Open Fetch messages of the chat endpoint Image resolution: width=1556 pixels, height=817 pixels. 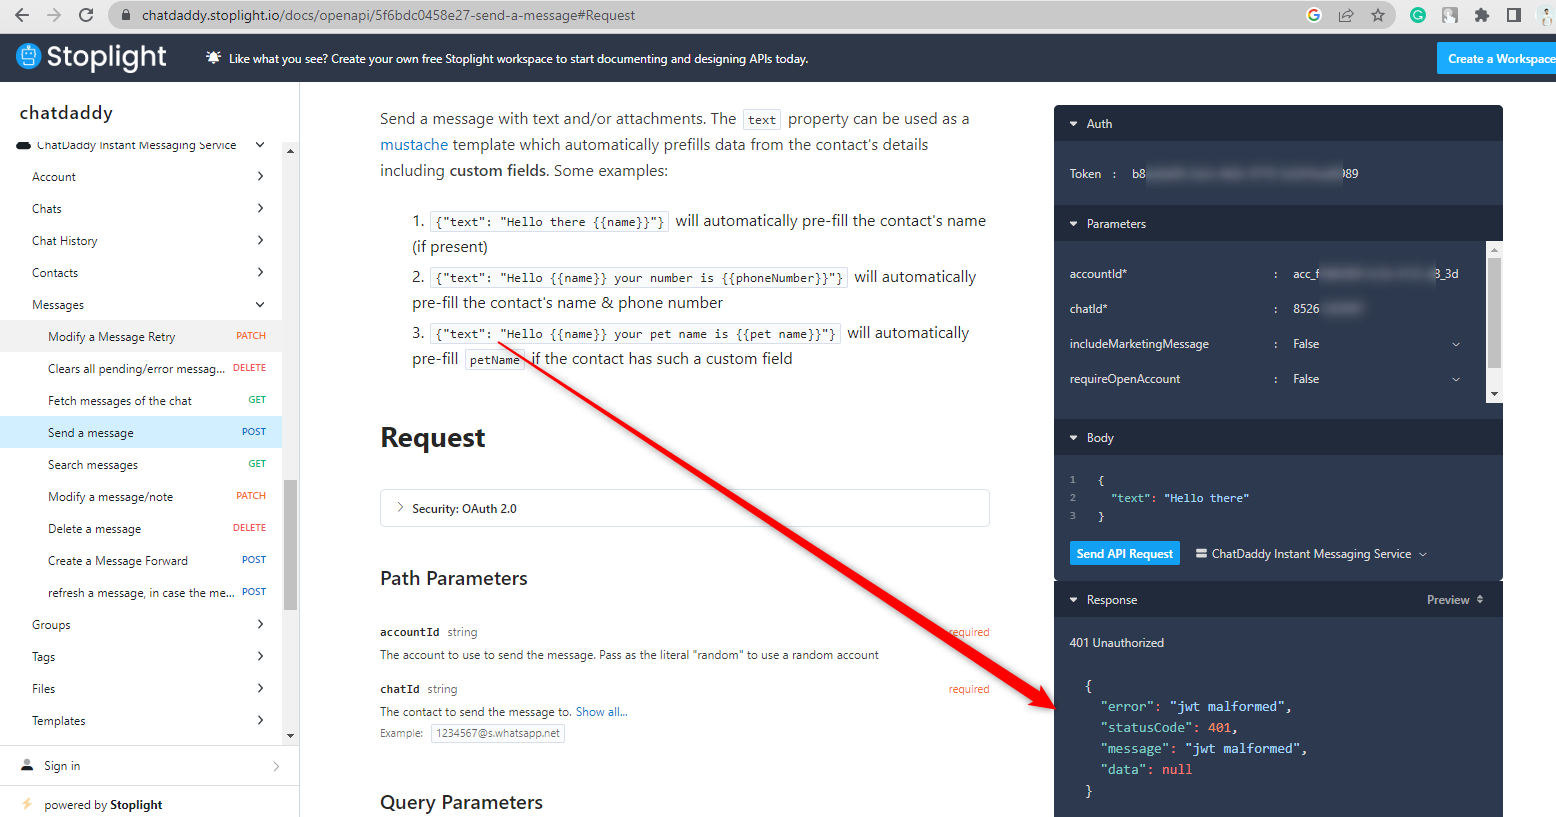pyautogui.click(x=141, y=401)
